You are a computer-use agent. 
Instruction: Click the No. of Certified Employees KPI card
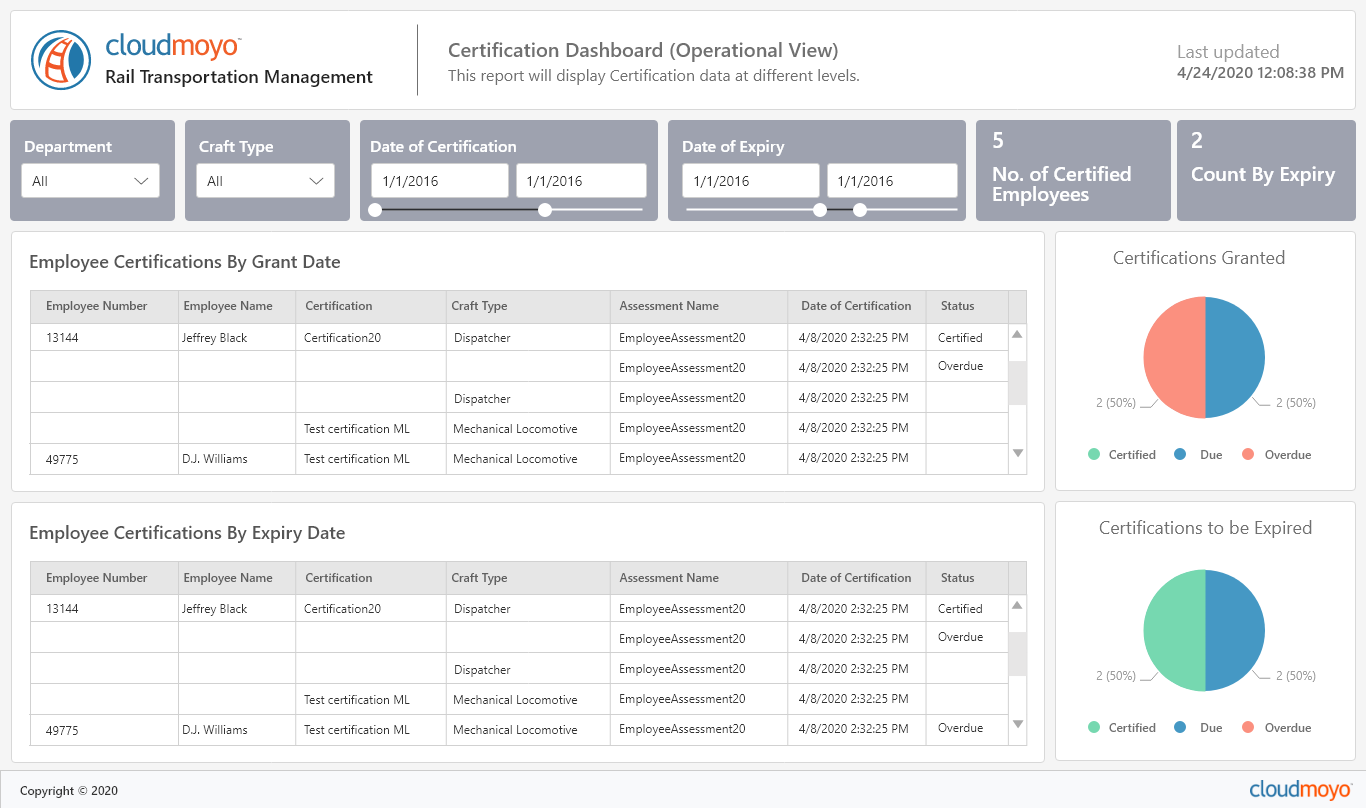1072,170
